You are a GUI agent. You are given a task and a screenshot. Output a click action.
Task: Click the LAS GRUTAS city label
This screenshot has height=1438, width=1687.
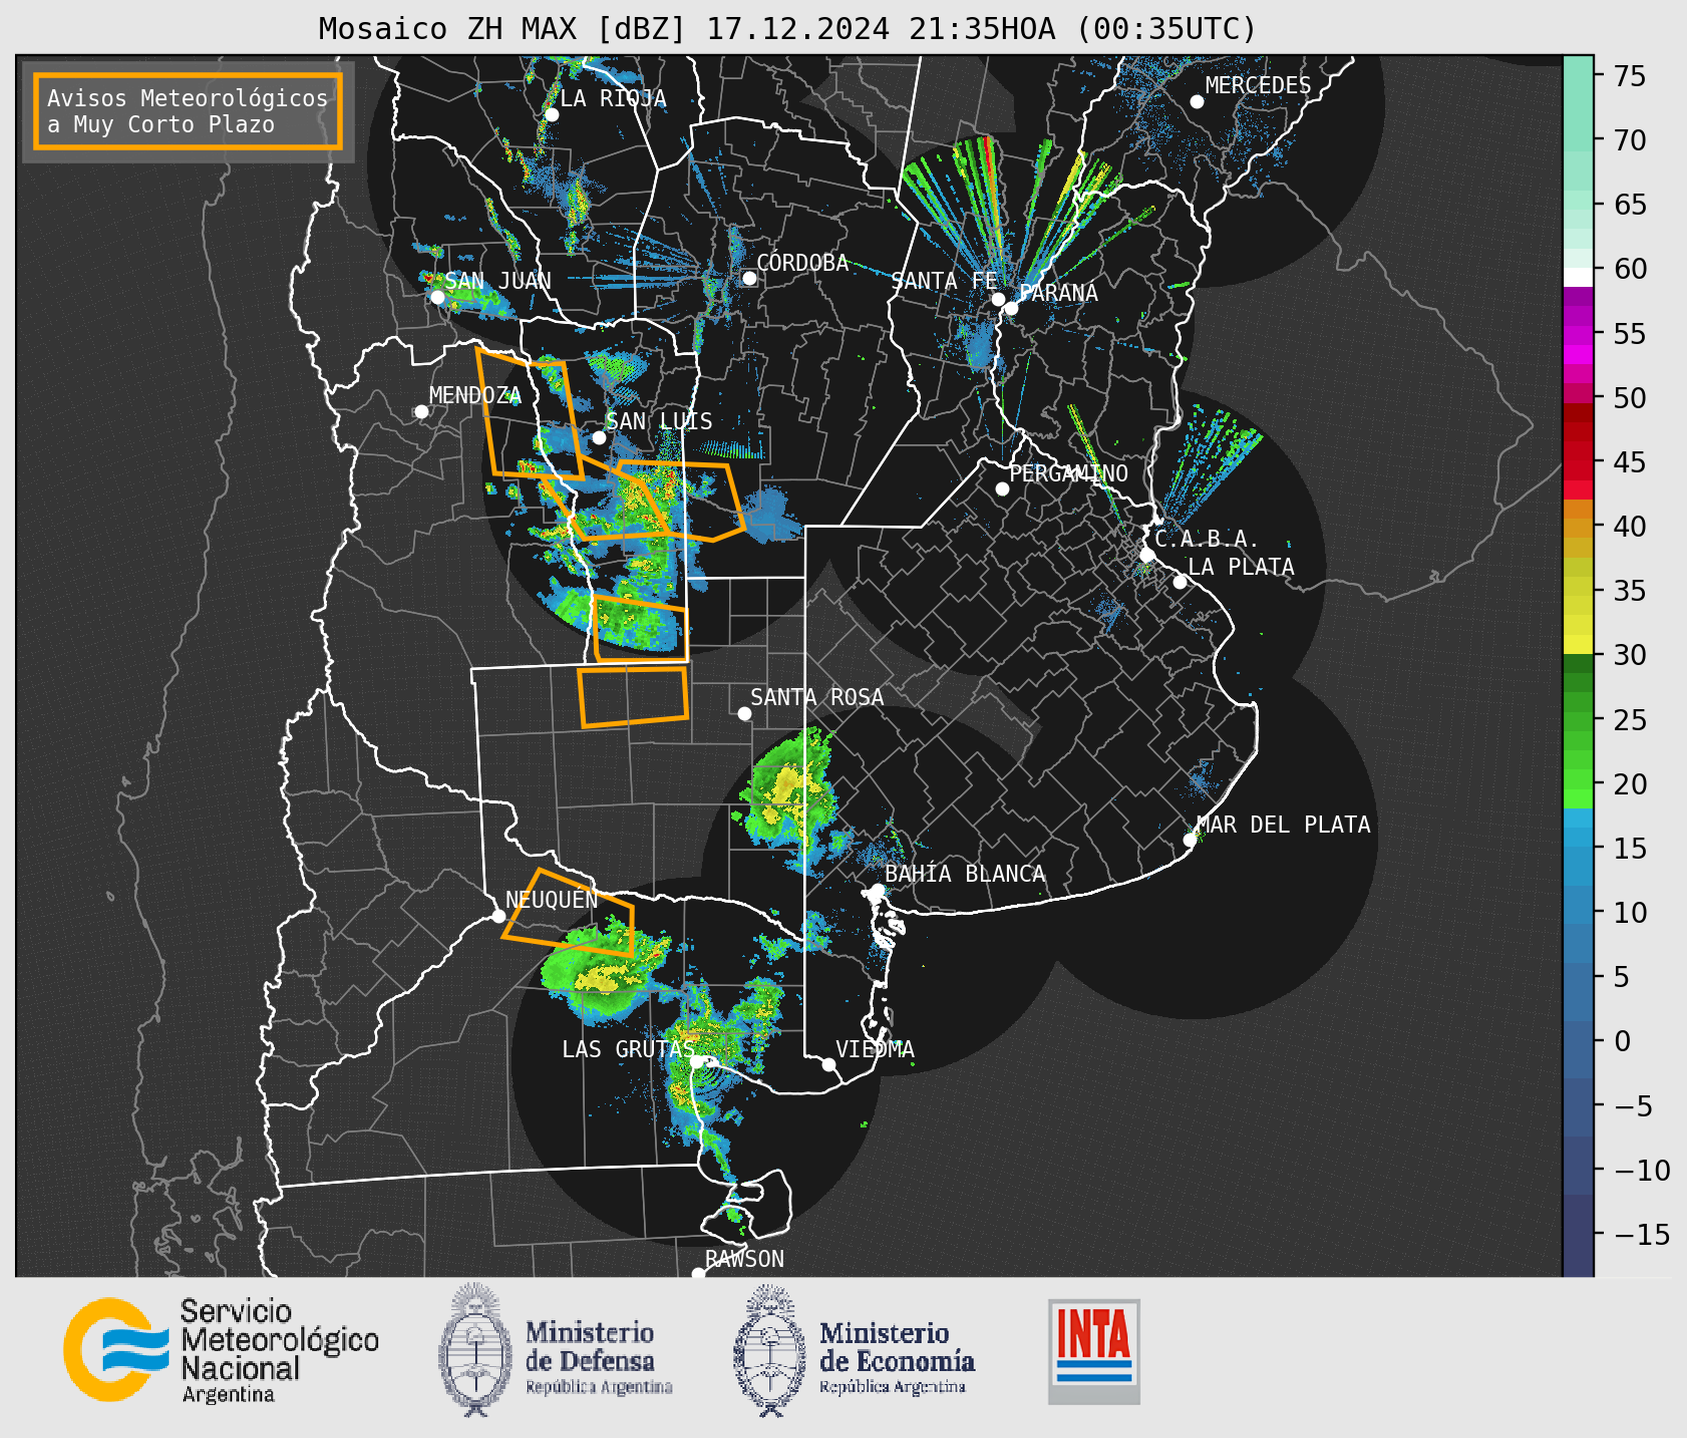pyautogui.click(x=628, y=1049)
